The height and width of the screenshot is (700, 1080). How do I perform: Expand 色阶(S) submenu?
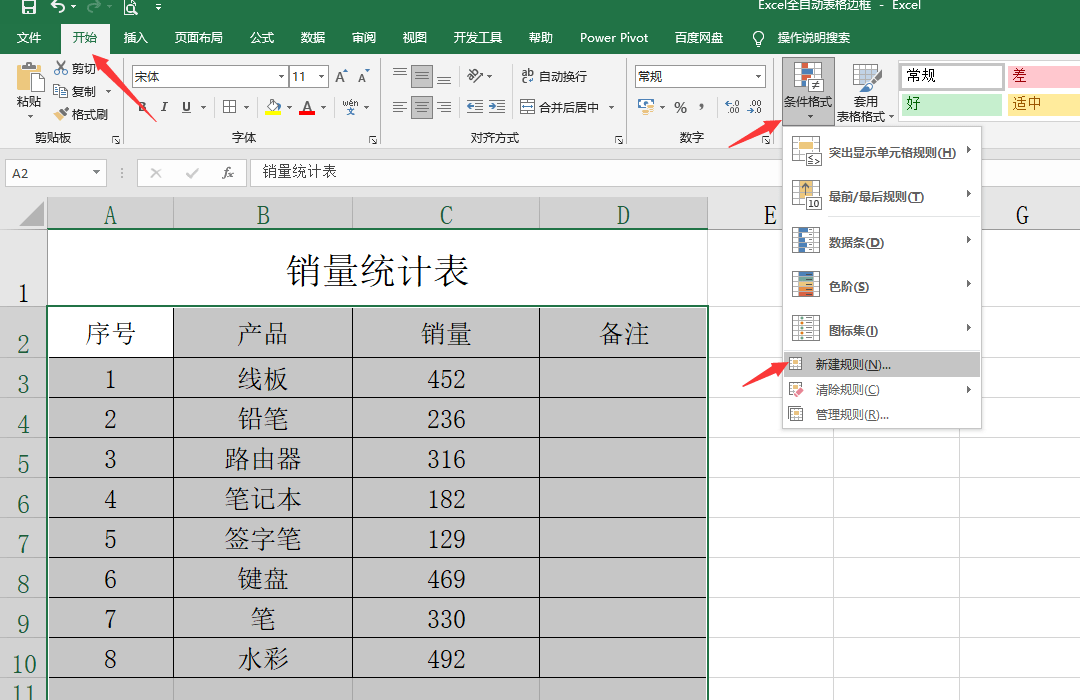tap(882, 286)
